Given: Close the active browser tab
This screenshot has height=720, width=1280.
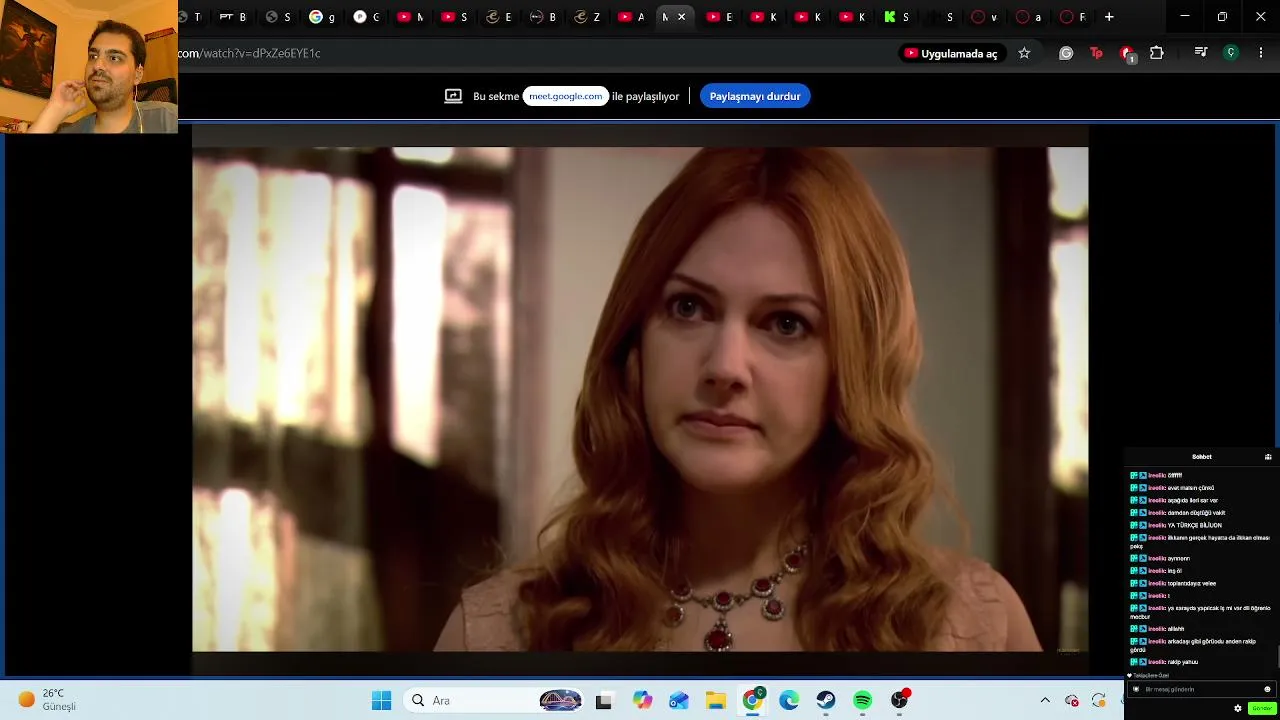Looking at the screenshot, I should [682, 17].
